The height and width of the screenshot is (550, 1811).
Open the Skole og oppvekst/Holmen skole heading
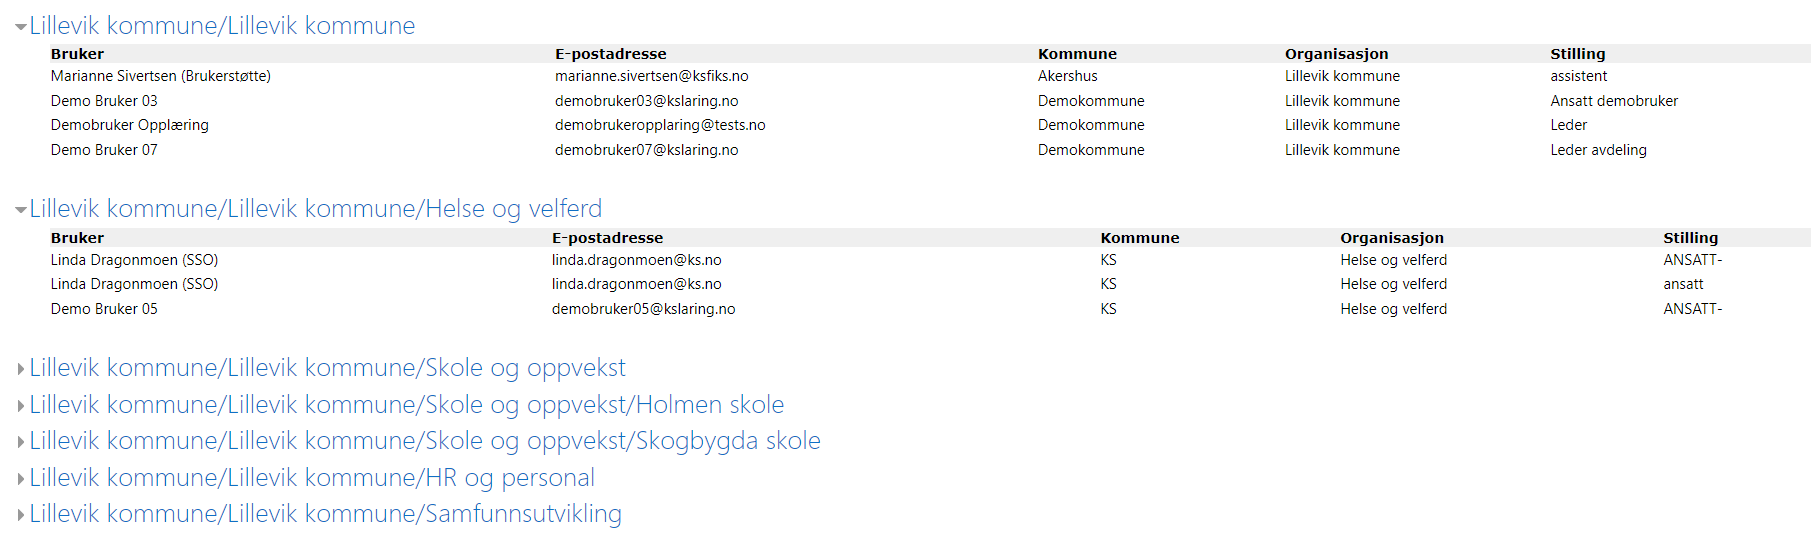point(407,405)
